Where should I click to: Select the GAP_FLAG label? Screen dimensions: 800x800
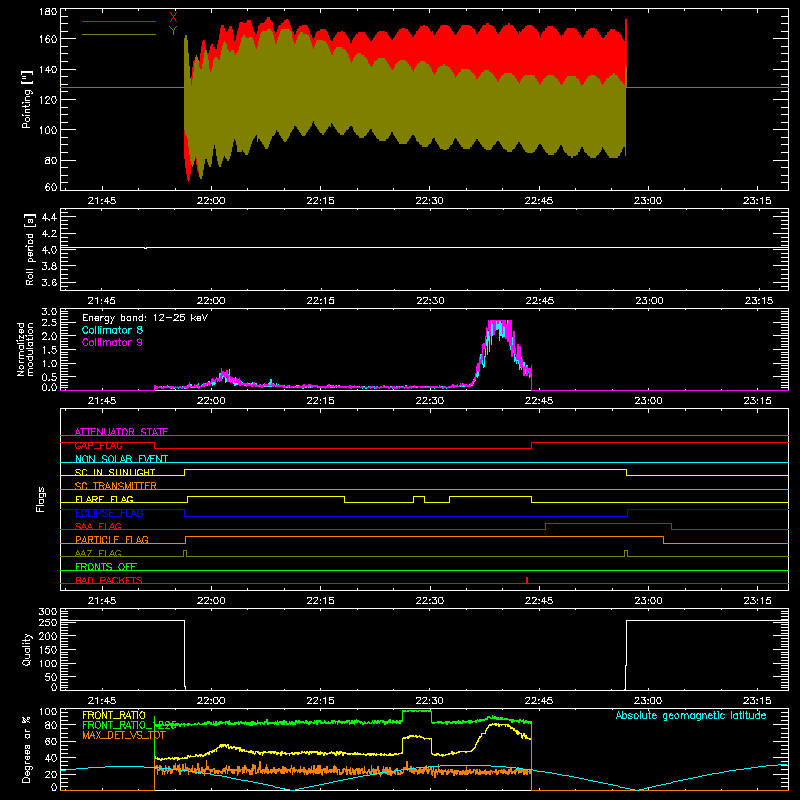pos(98,445)
